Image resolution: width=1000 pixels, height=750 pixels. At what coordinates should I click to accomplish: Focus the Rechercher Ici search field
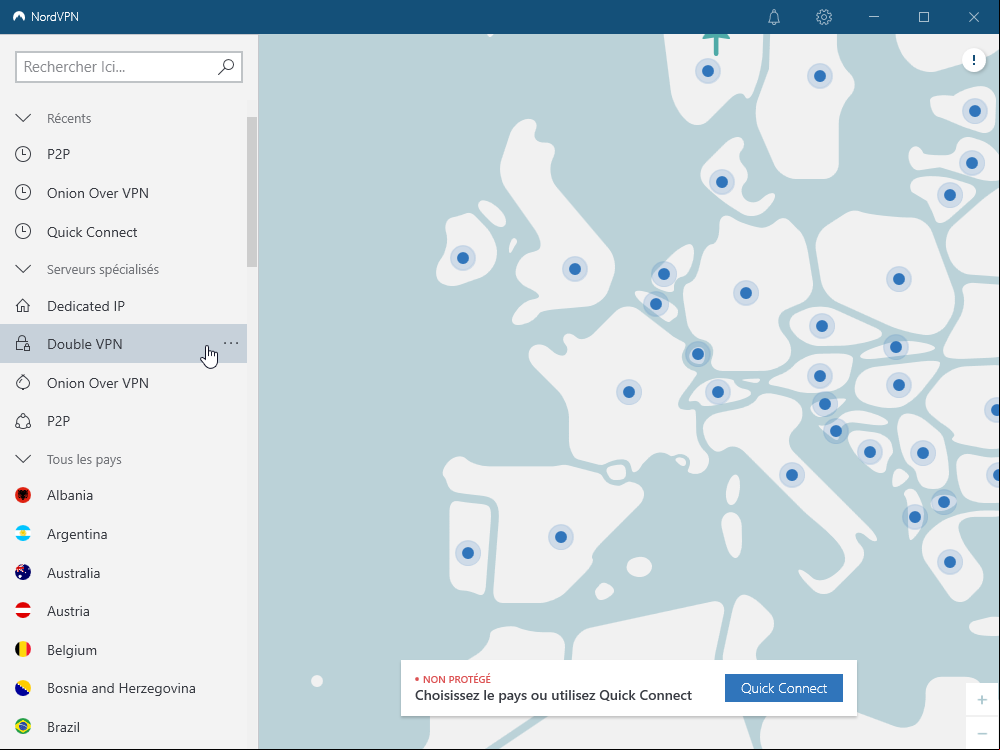point(129,67)
